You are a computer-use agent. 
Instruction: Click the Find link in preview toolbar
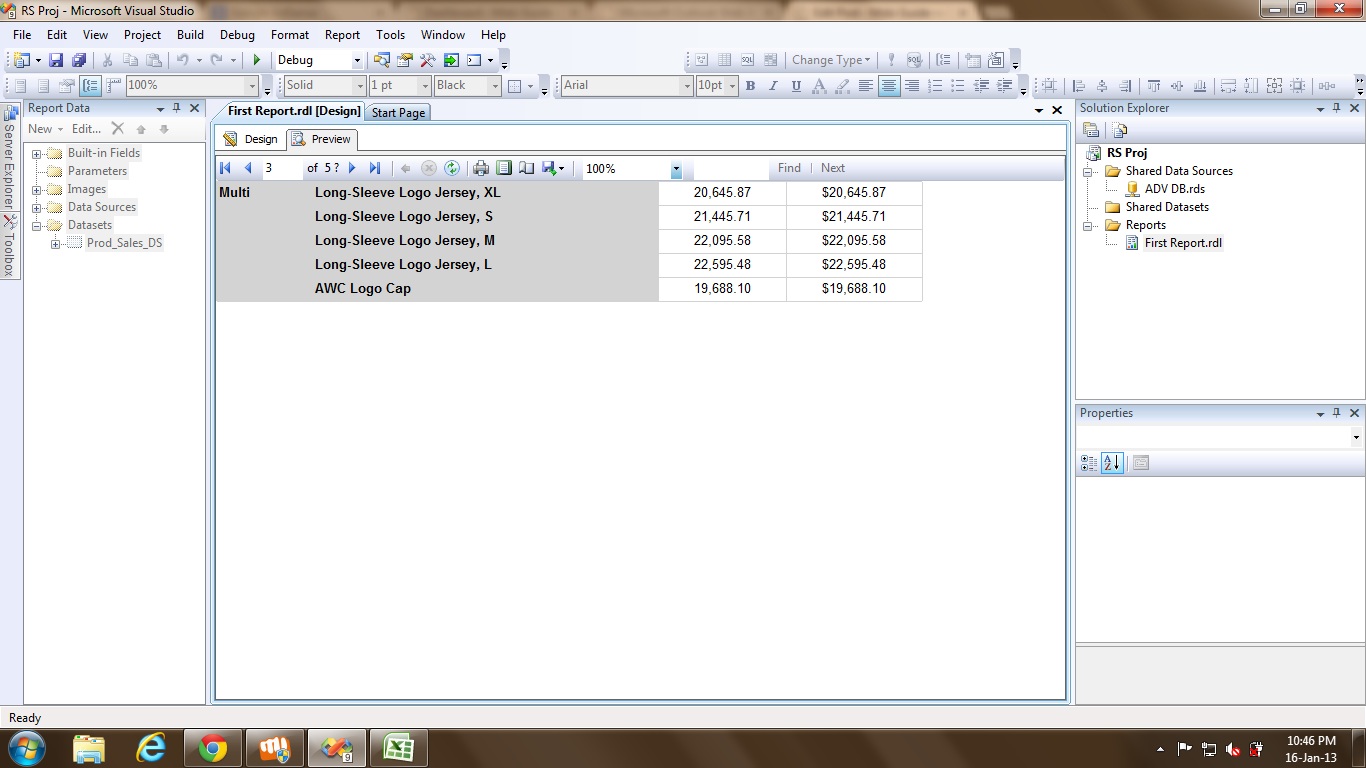point(789,168)
